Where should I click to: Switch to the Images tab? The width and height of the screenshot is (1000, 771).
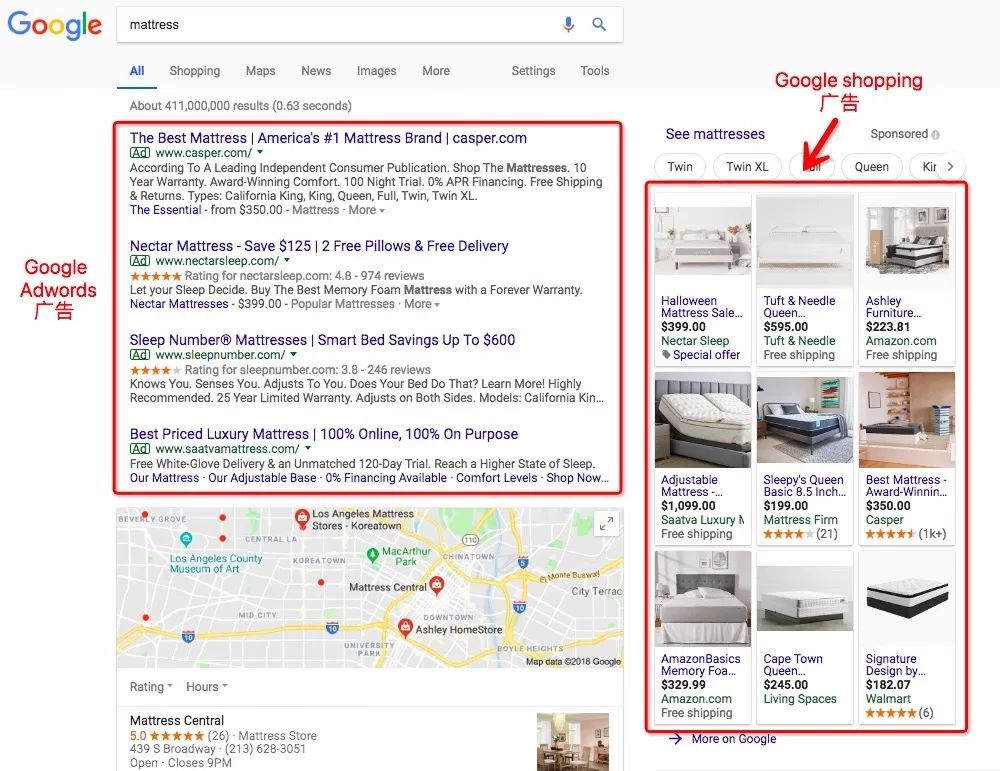pos(376,71)
